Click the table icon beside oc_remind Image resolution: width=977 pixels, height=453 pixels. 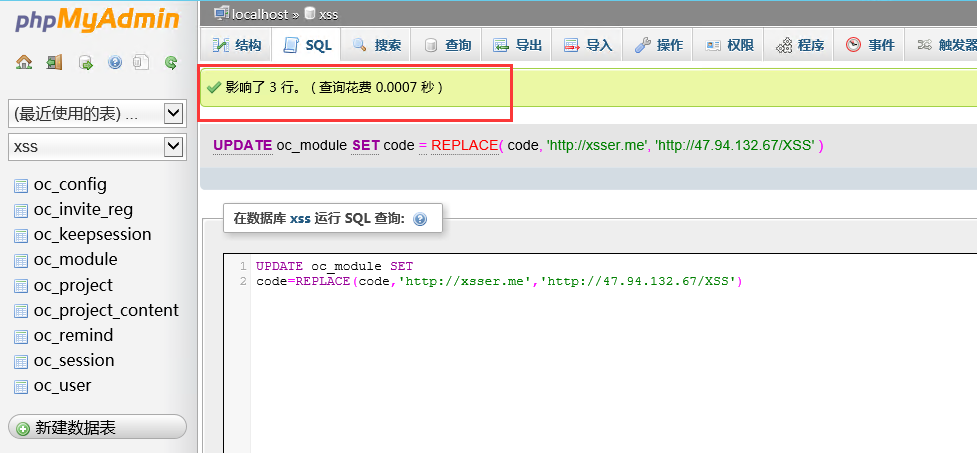[x=21, y=336]
